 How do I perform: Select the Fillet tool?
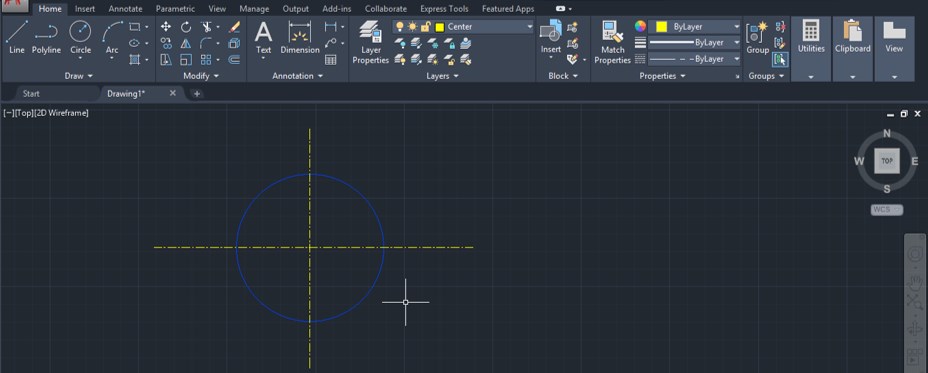pos(206,43)
